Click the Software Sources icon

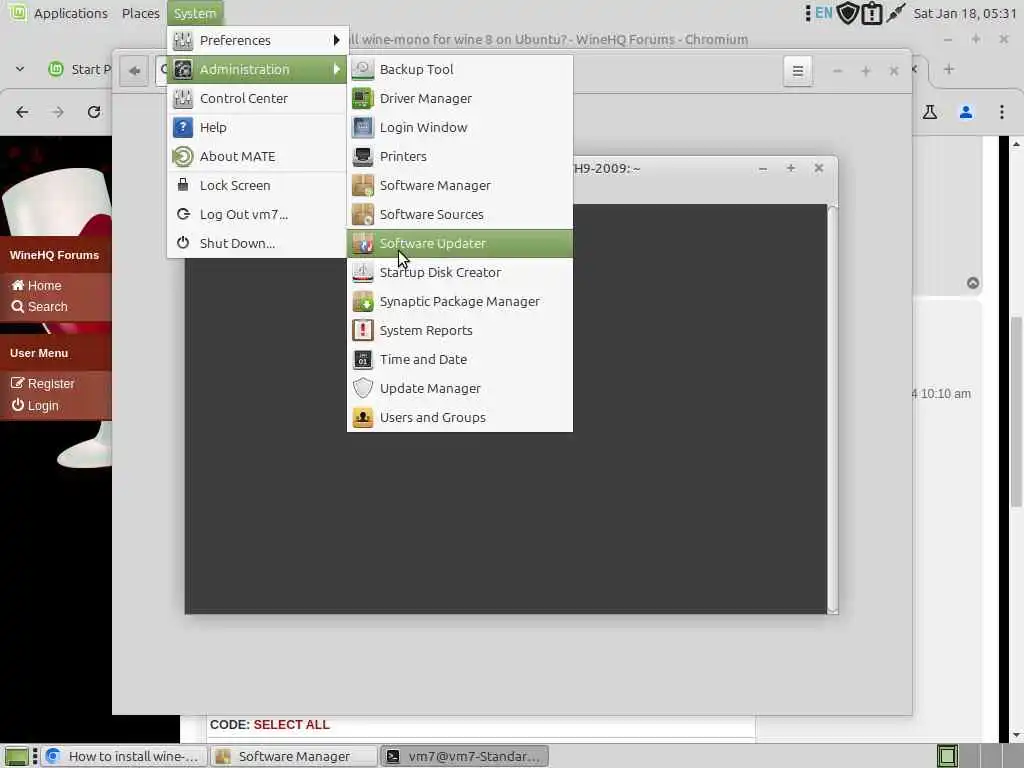click(362, 214)
